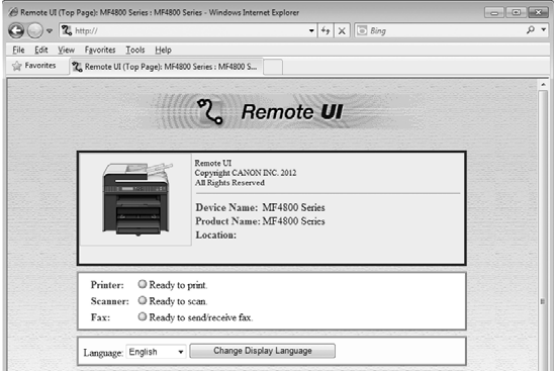Screen dimensions: 560x378
Task: Click the Favorites star button
Action: 34,66
